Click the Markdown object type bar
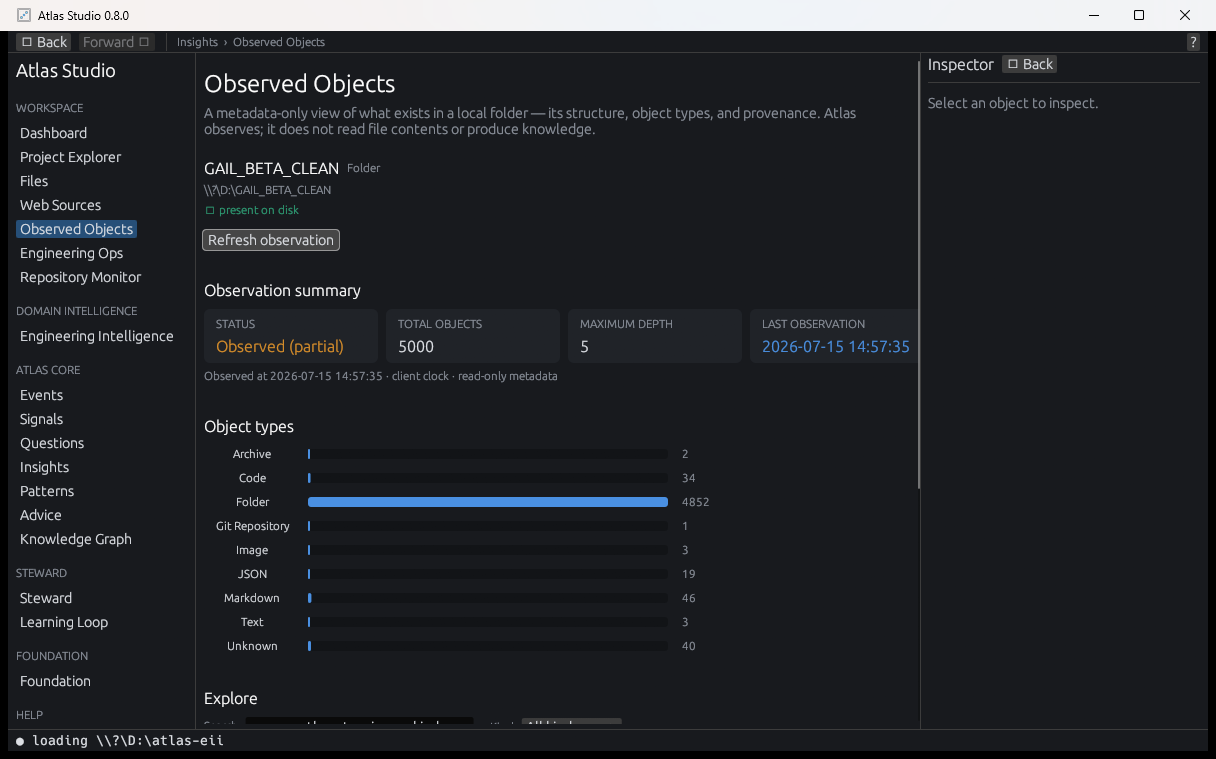1216x759 pixels. pos(488,598)
